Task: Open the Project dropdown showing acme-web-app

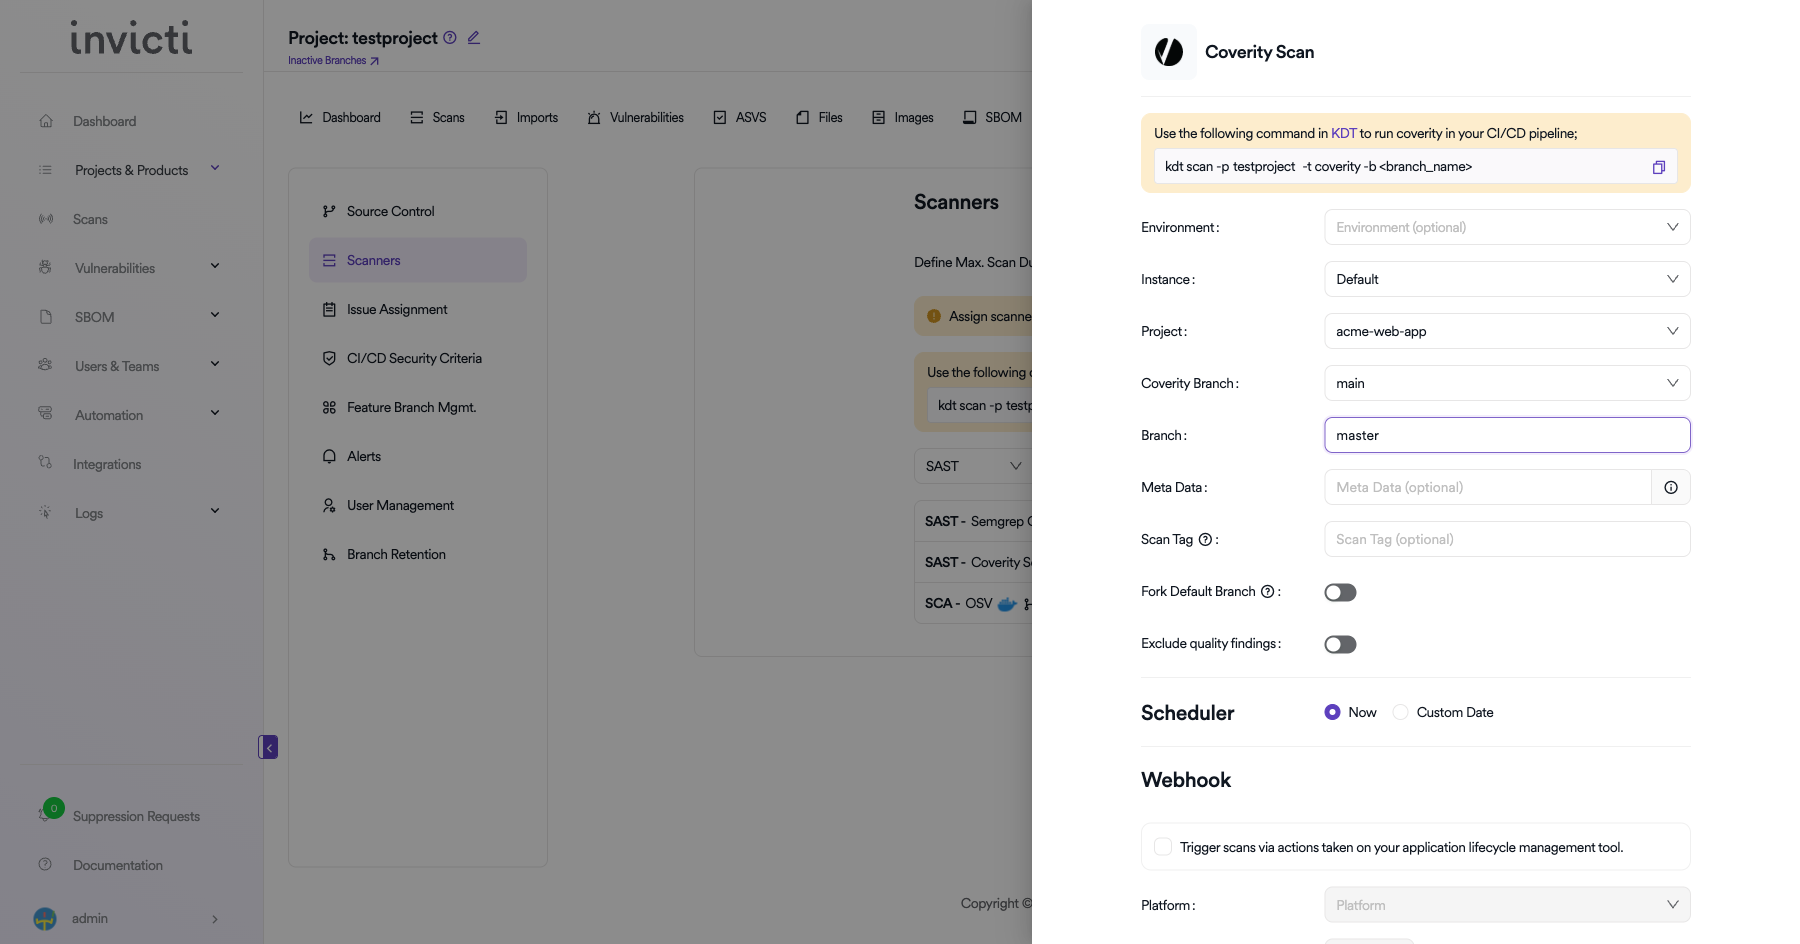Action: coord(1507,331)
